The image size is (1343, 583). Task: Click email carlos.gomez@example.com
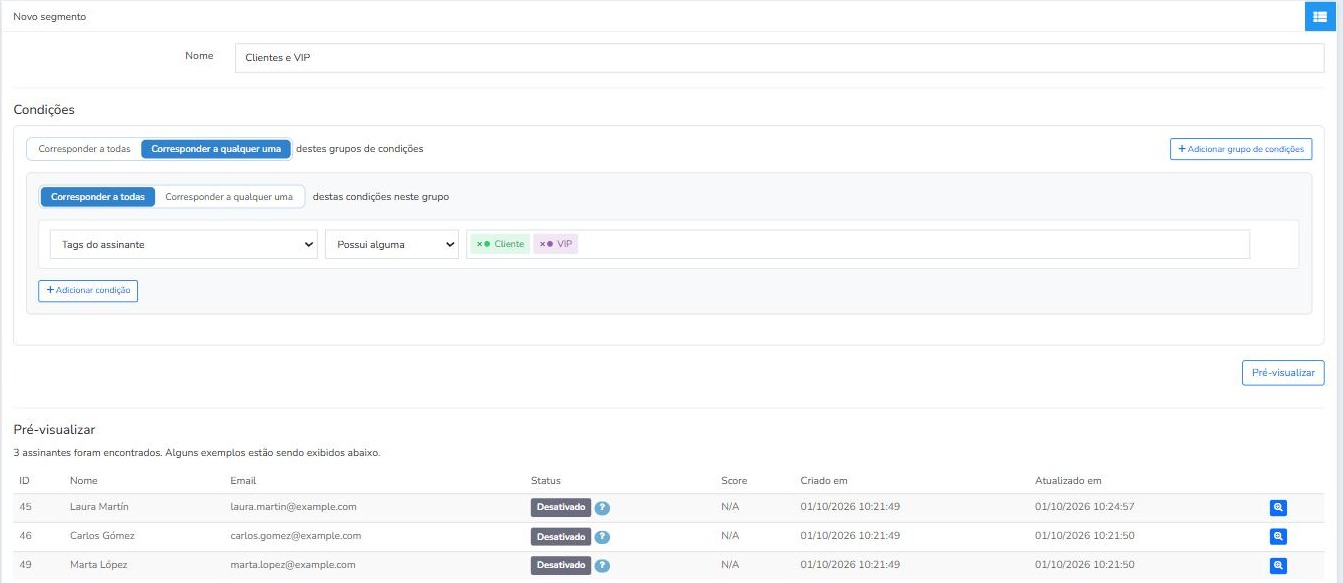click(x=295, y=536)
